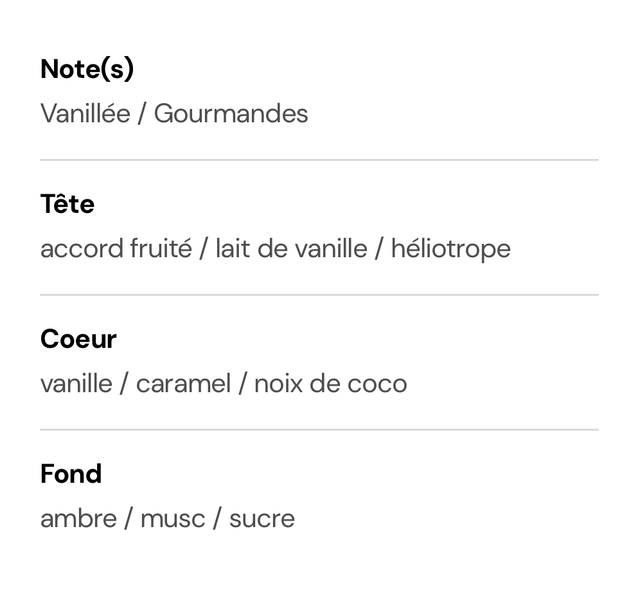Image resolution: width=640 pixels, height=589 pixels.
Task: Click the word Gourmandes
Action: pos(231,113)
